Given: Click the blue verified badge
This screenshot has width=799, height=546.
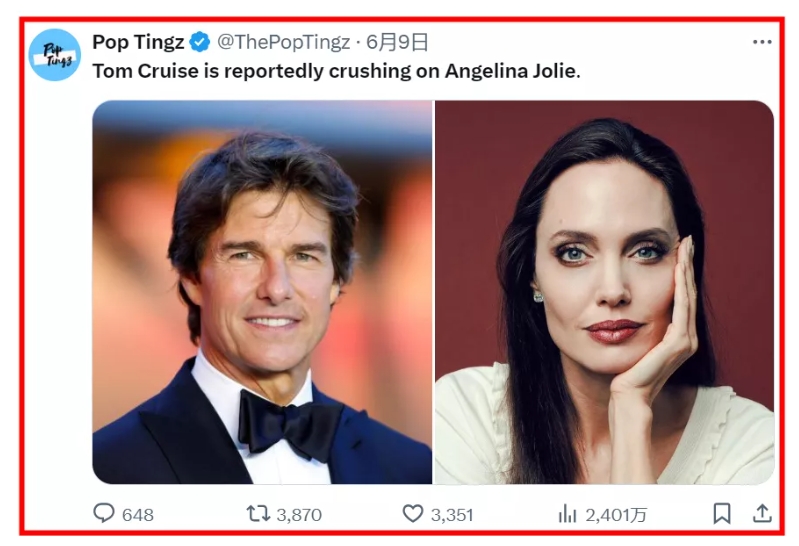Looking at the screenshot, I should [200, 42].
